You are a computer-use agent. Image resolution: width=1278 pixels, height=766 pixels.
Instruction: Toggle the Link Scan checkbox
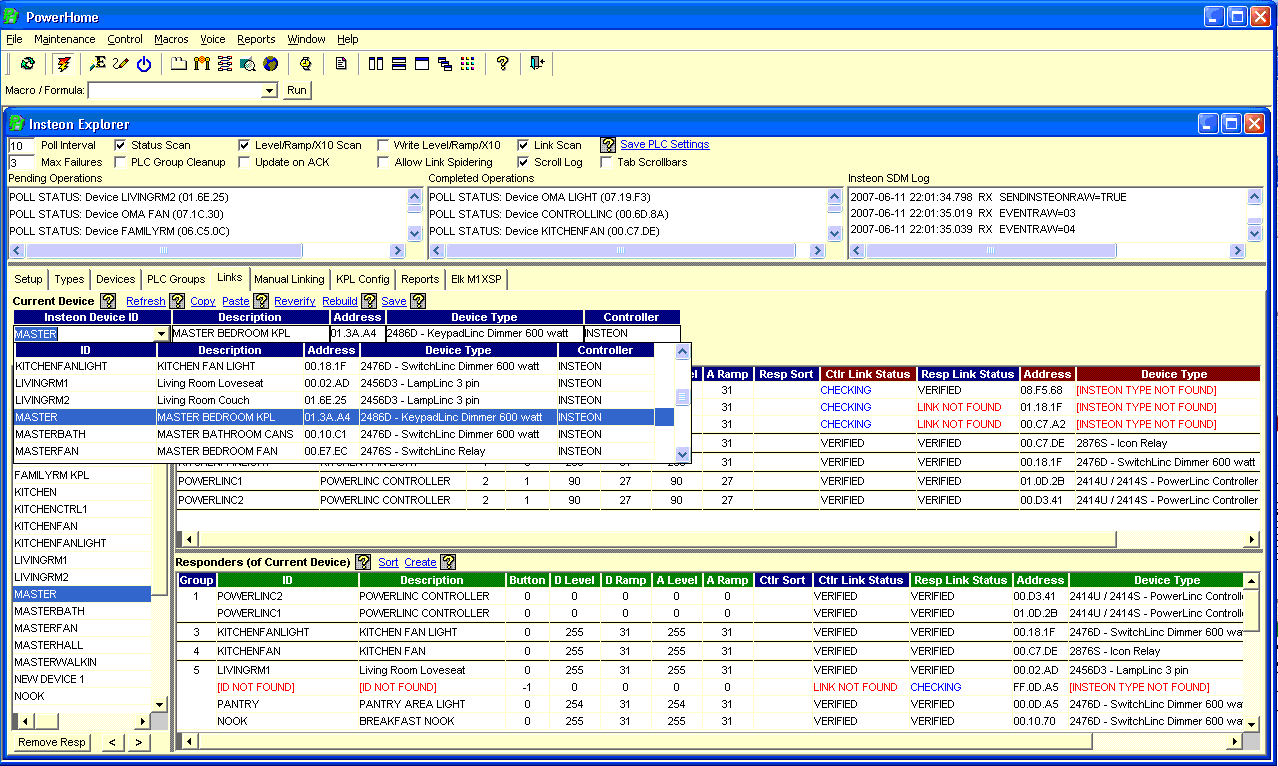click(523, 145)
